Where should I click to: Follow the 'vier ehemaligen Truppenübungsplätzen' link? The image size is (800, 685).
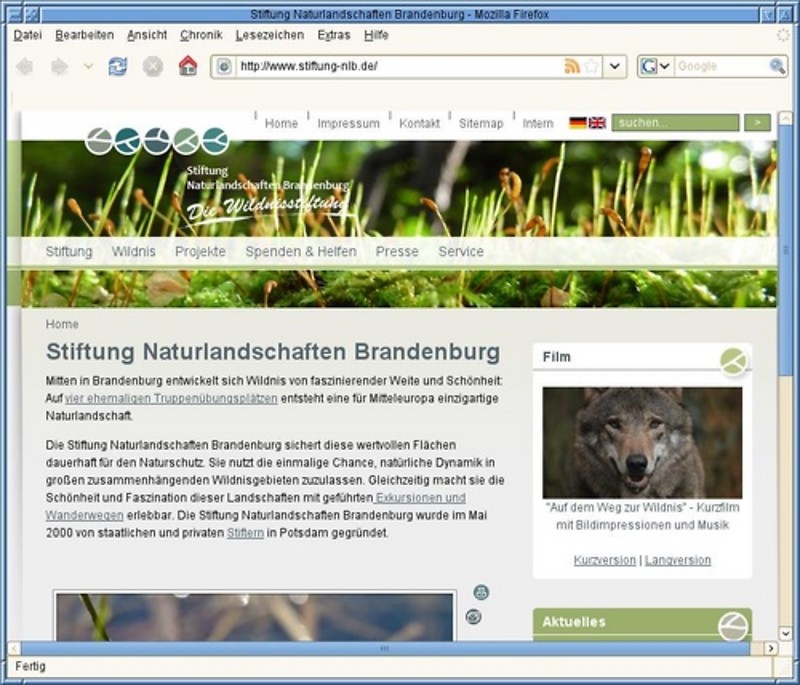pos(171,398)
